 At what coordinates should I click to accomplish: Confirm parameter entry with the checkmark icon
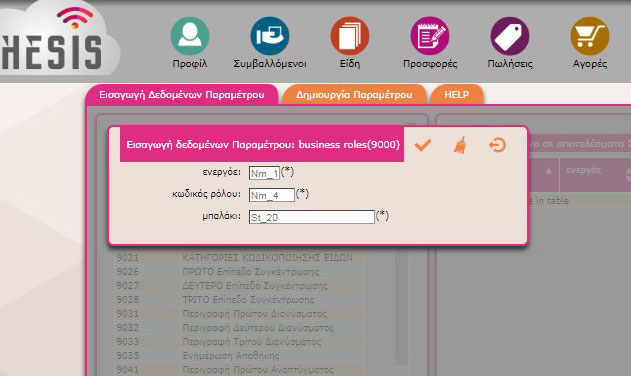423,145
